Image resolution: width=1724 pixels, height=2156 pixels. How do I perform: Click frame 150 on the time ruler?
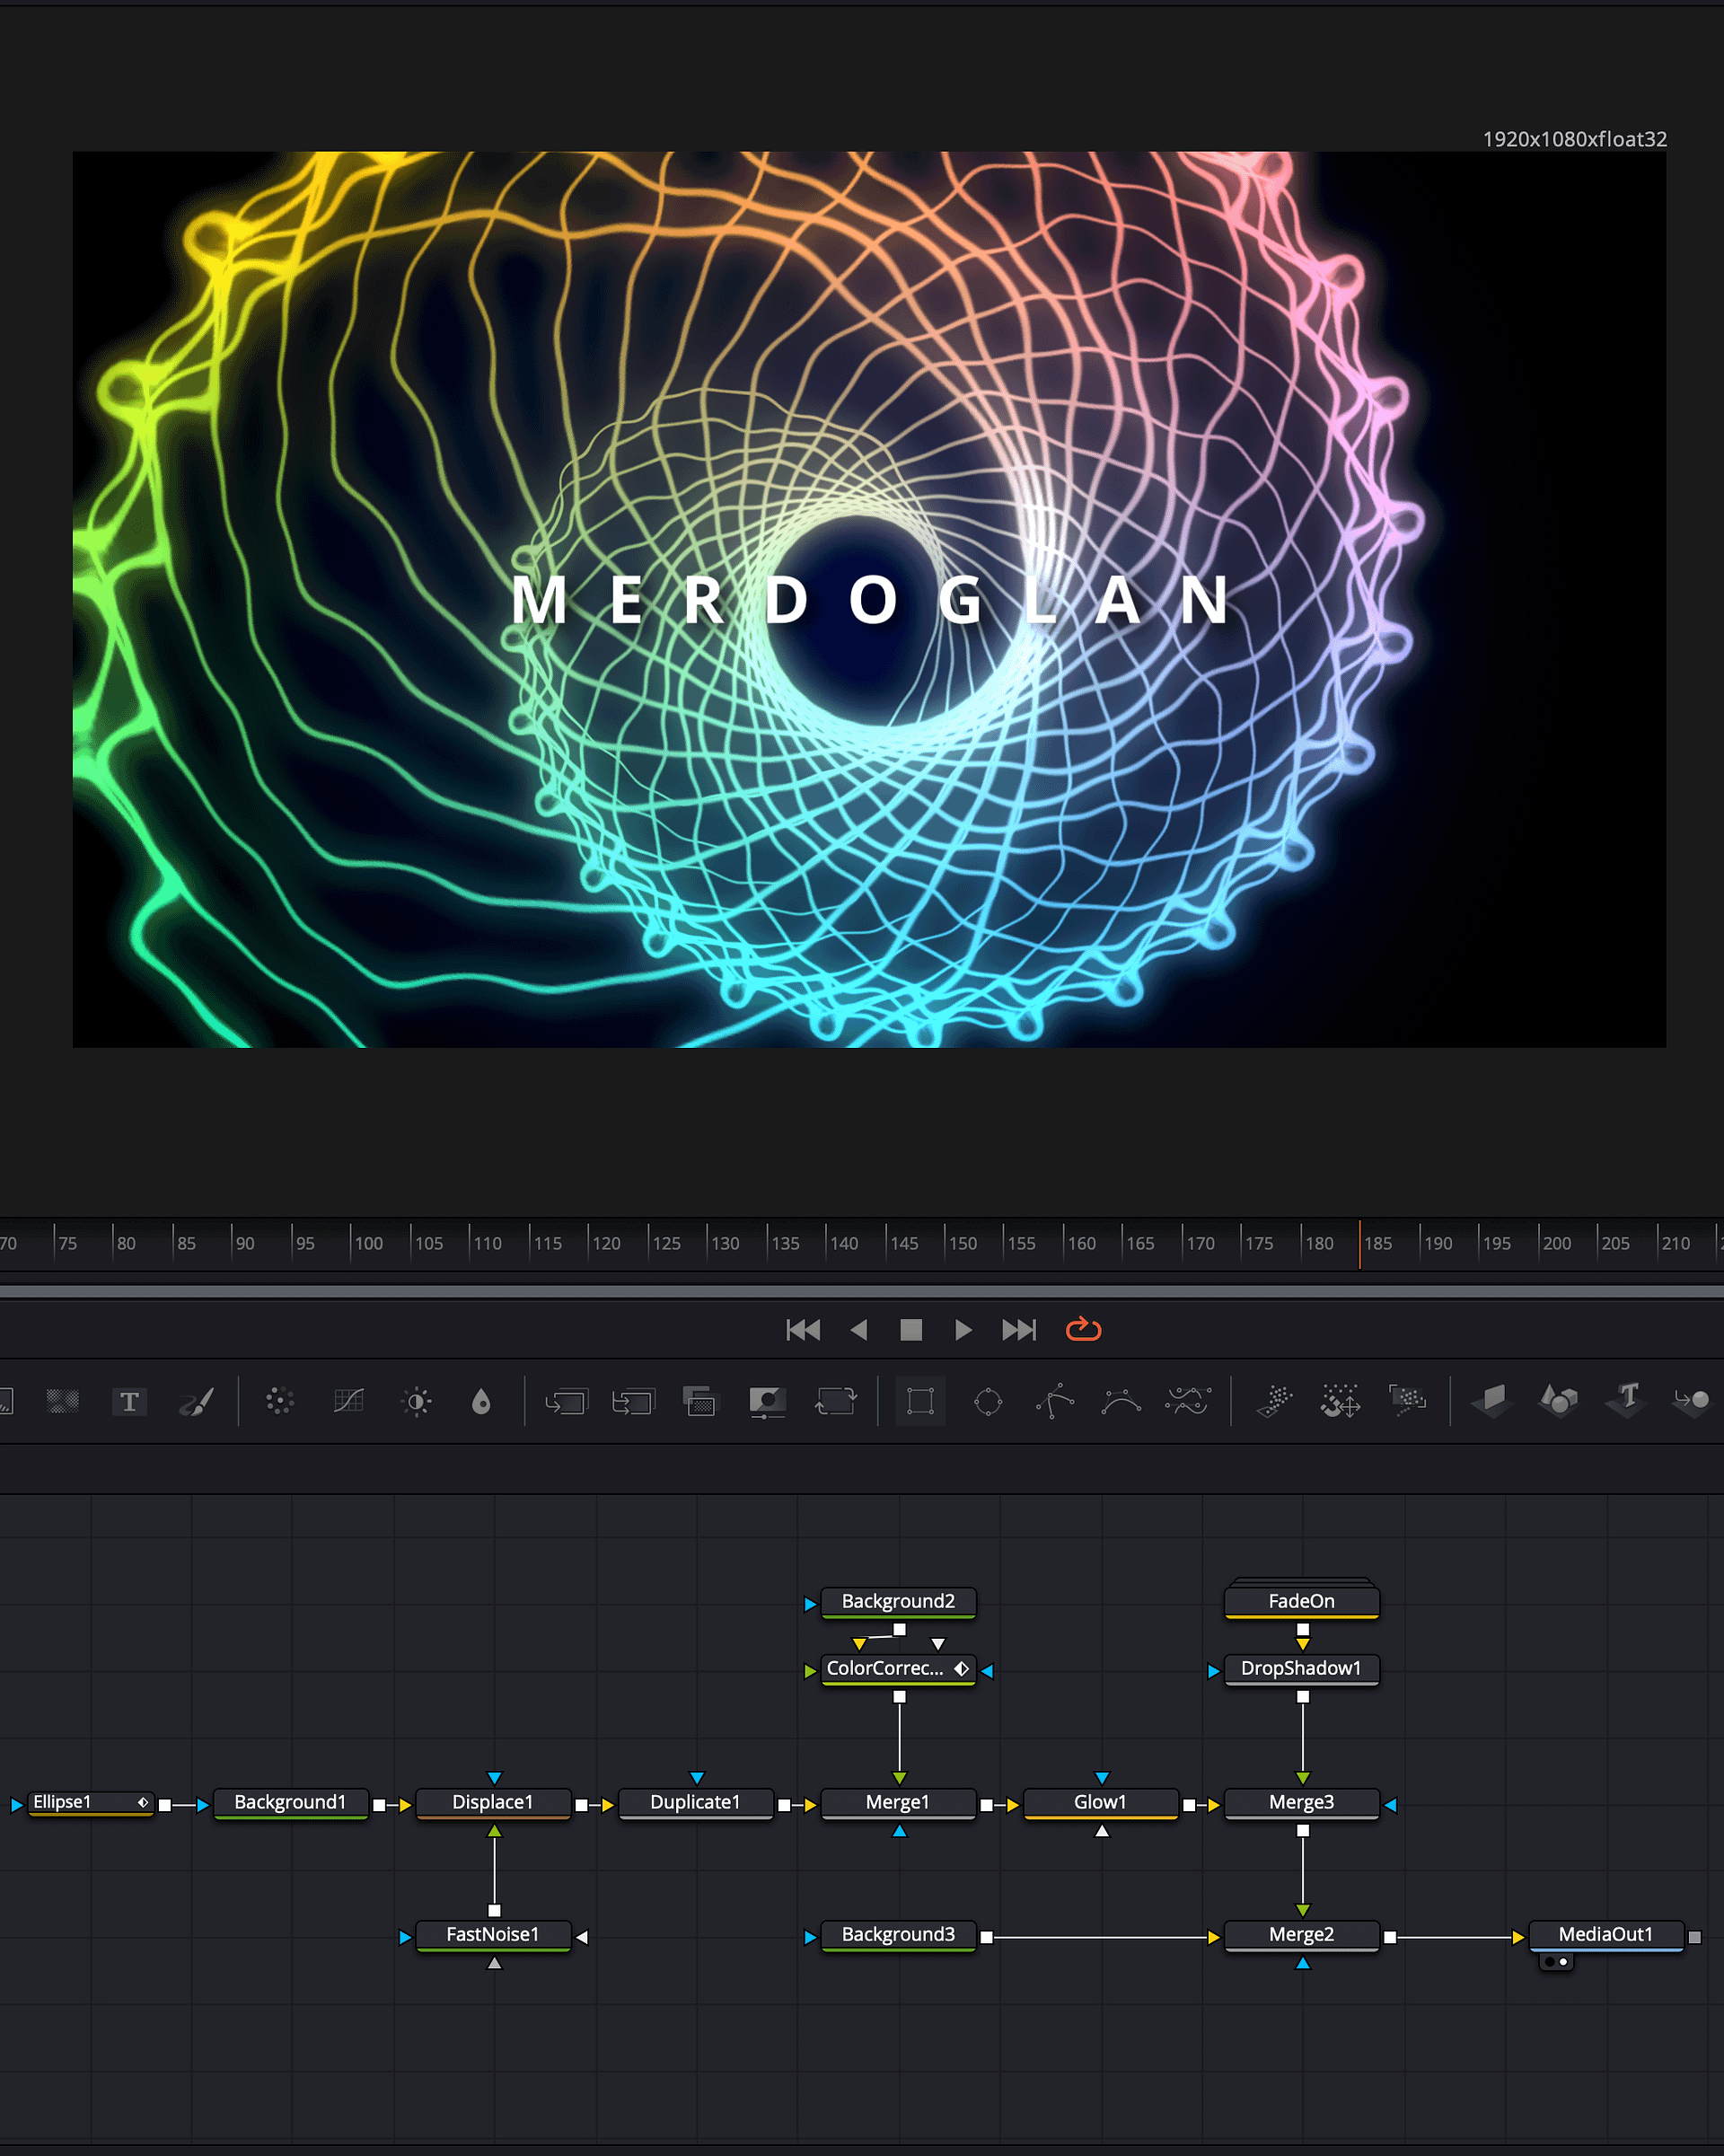click(948, 1244)
